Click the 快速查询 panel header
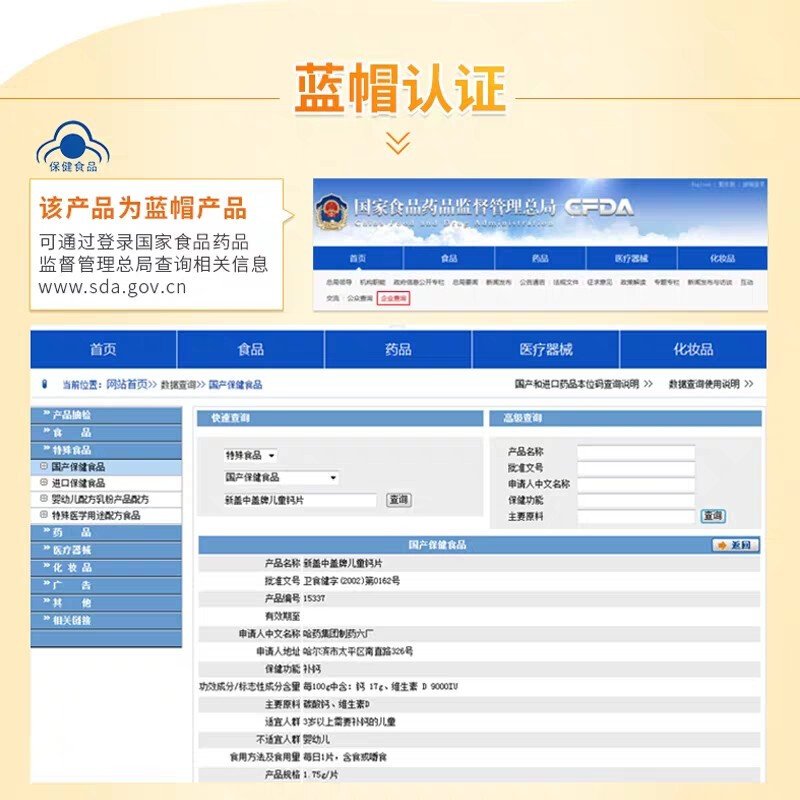800x800 pixels. pyautogui.click(x=340, y=418)
